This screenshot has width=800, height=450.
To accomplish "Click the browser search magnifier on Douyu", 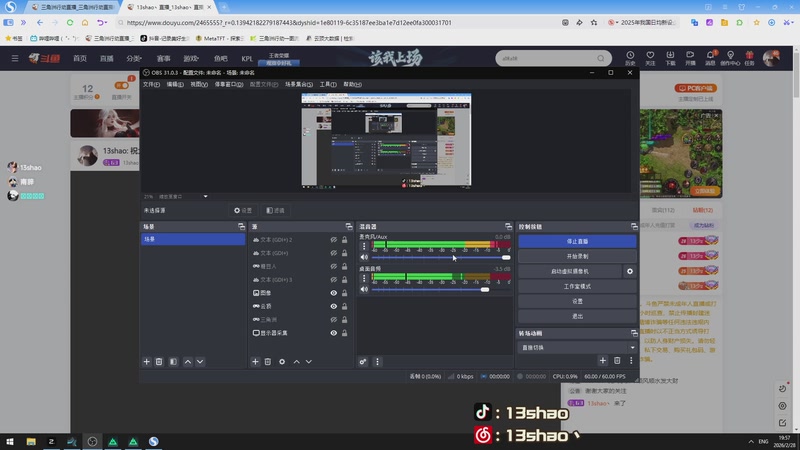I will [x=601, y=59].
